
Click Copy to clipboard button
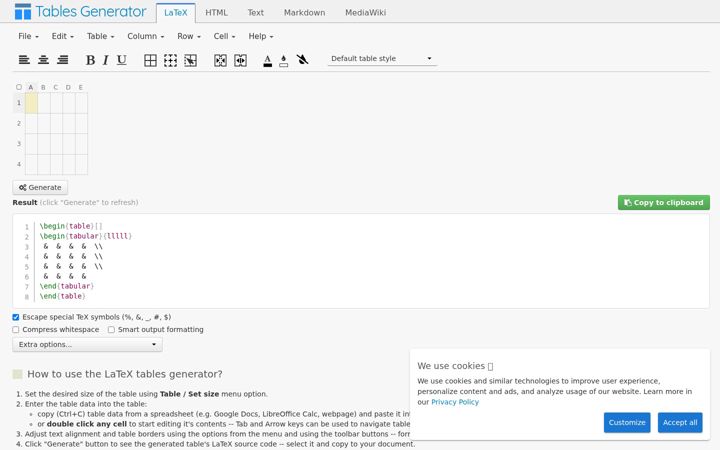[664, 202]
